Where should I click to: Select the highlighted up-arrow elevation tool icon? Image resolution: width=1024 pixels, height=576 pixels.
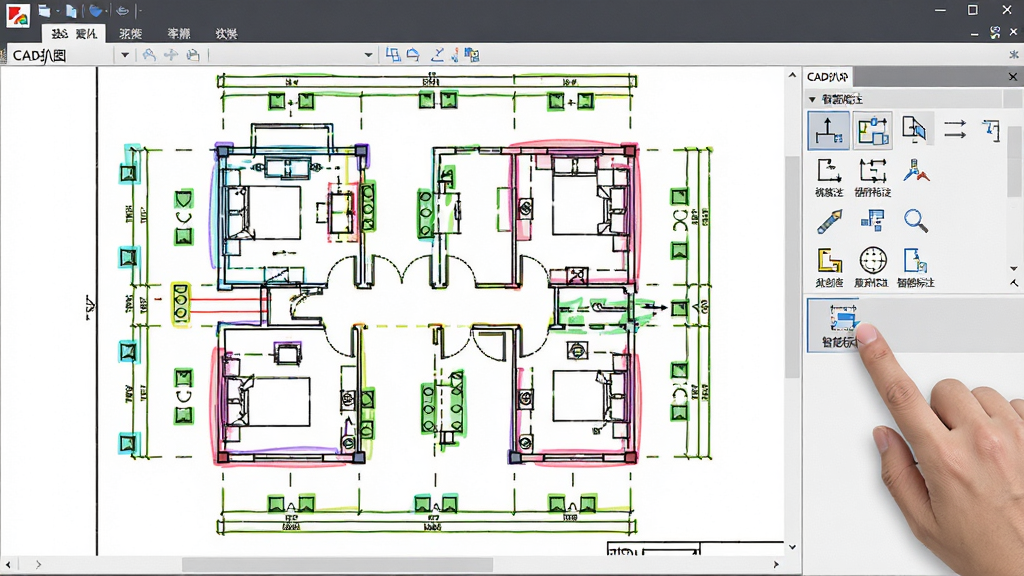tap(829, 131)
